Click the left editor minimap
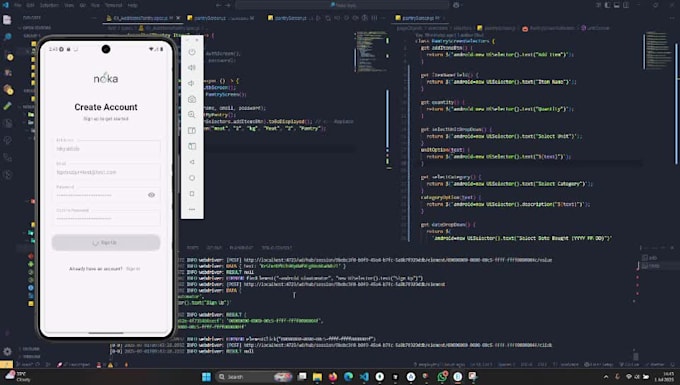This screenshot has height=385, width=680. (370, 51)
